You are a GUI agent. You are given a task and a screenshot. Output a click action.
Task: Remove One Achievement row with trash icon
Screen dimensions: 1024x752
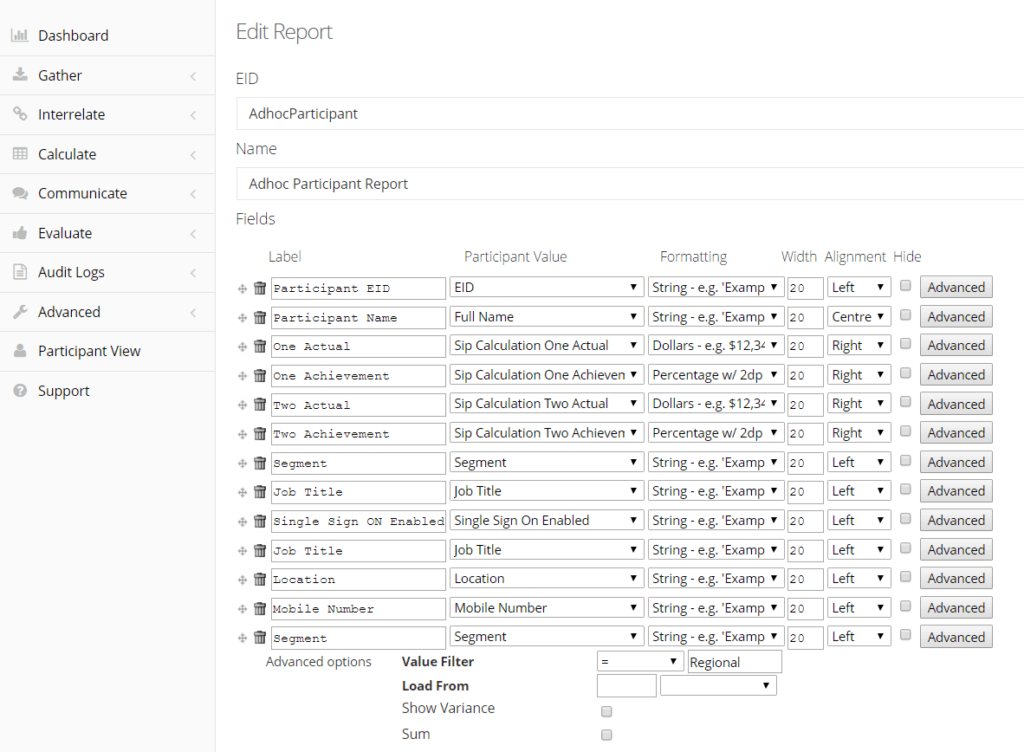coord(260,375)
